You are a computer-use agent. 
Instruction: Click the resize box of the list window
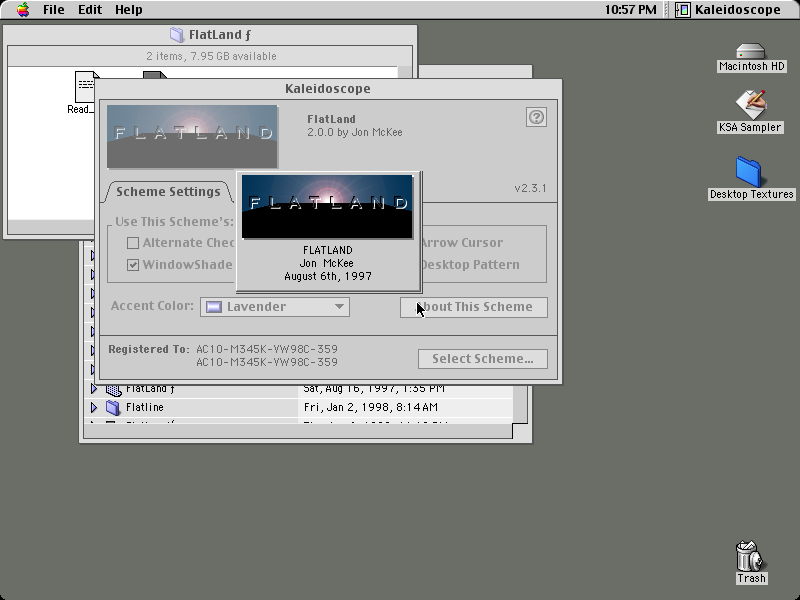pos(520,431)
